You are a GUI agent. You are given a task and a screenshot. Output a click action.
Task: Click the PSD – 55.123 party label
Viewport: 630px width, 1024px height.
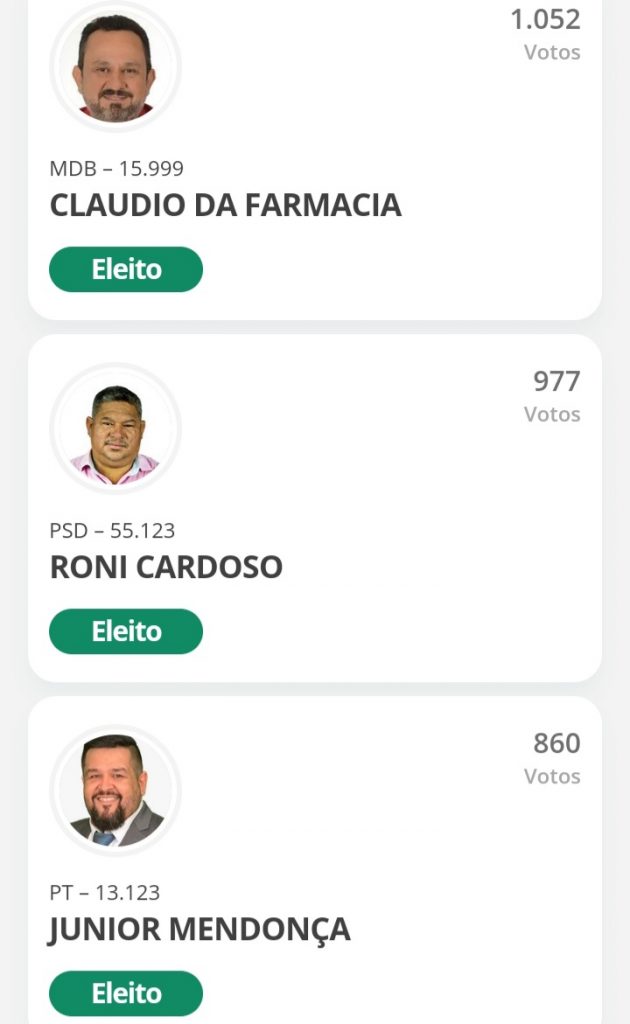click(112, 531)
